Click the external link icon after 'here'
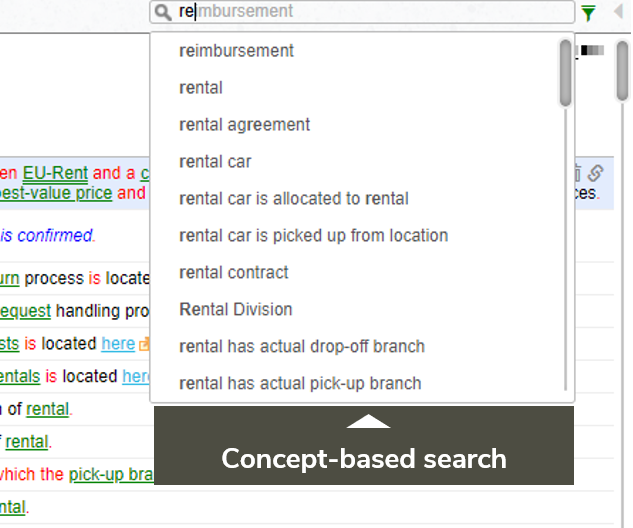This screenshot has height=528, width=633. [x=144, y=344]
